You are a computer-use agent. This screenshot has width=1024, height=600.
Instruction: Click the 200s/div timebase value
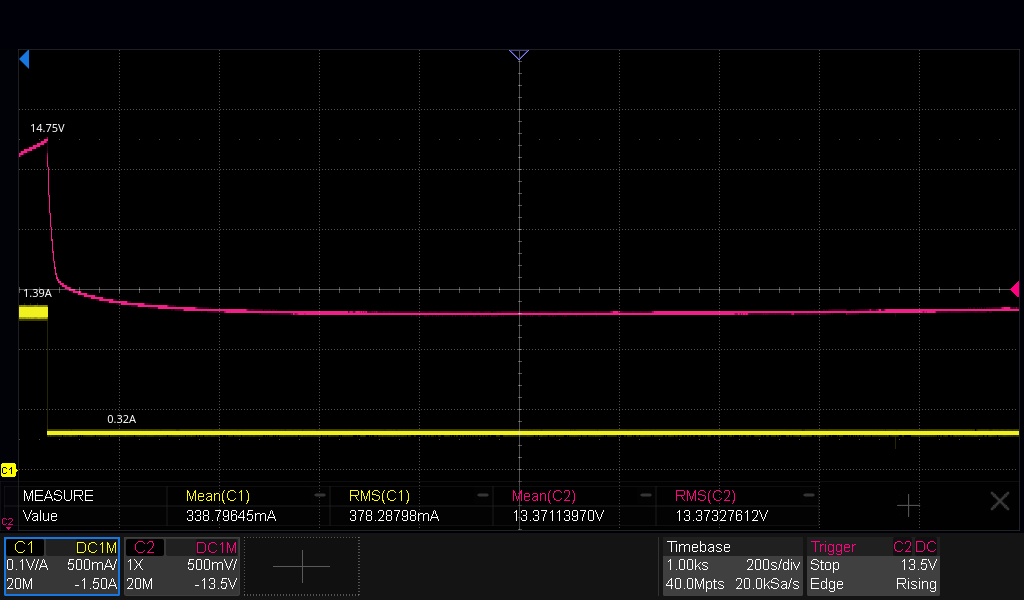coord(773,565)
